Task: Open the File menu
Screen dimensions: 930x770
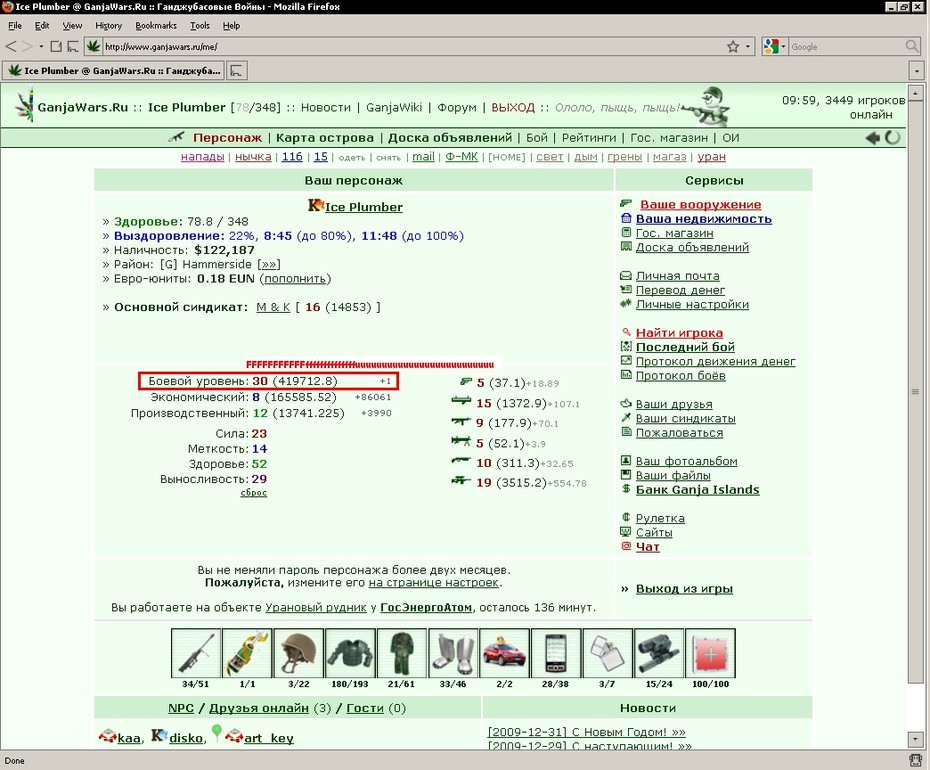Action: (15, 26)
